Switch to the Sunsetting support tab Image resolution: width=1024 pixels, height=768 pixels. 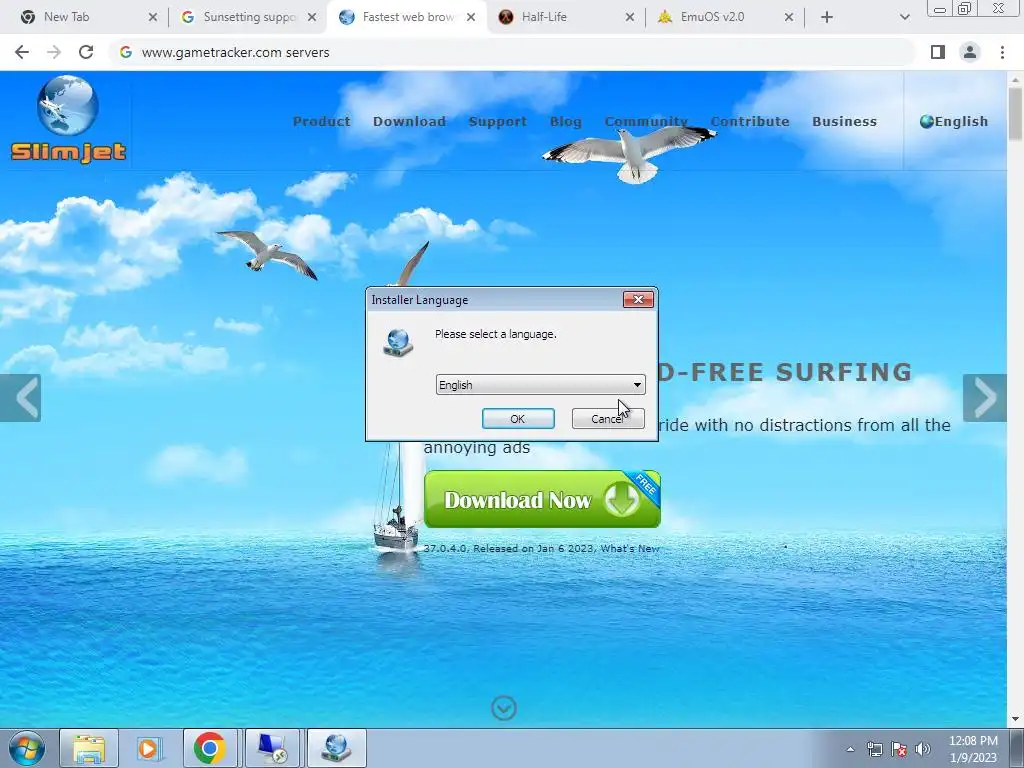[x=249, y=17]
